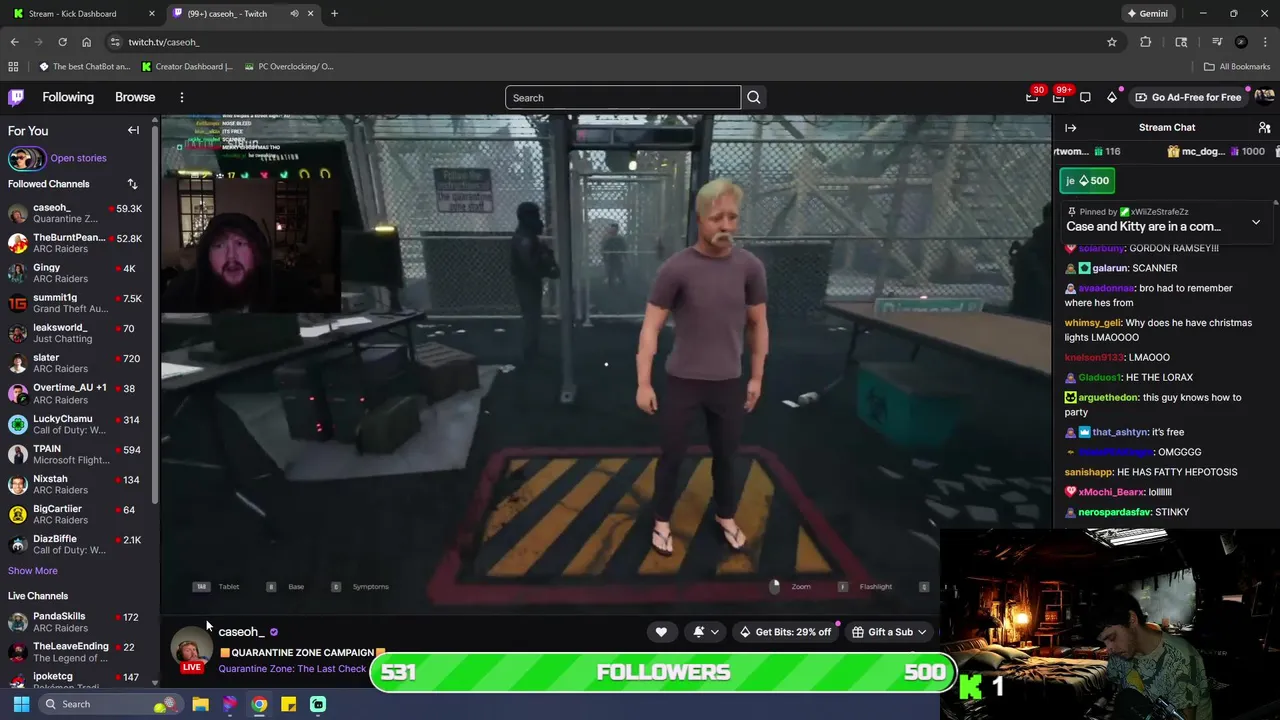Viewport: 1280px width, 720px height.
Task: Open File Explorer from the taskbar
Action: click(200, 704)
